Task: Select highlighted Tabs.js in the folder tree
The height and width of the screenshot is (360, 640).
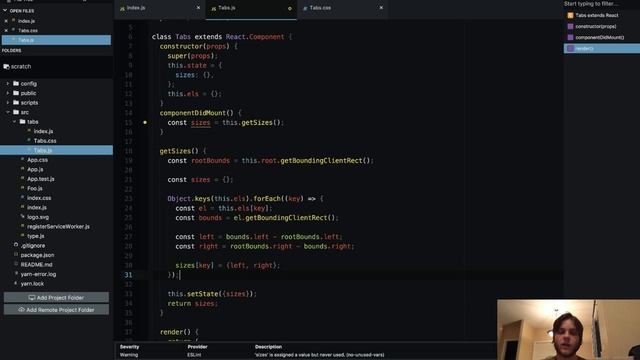Action: (56, 150)
